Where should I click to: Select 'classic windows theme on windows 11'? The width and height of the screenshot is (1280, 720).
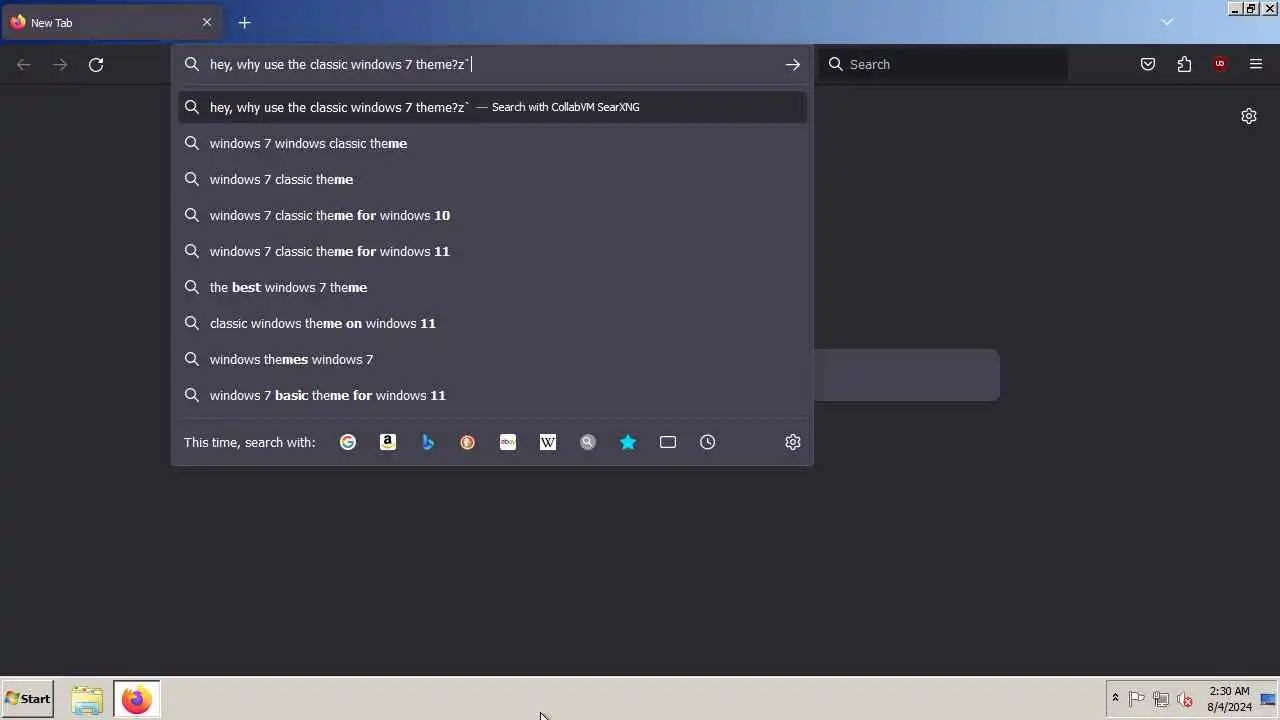pos(492,323)
